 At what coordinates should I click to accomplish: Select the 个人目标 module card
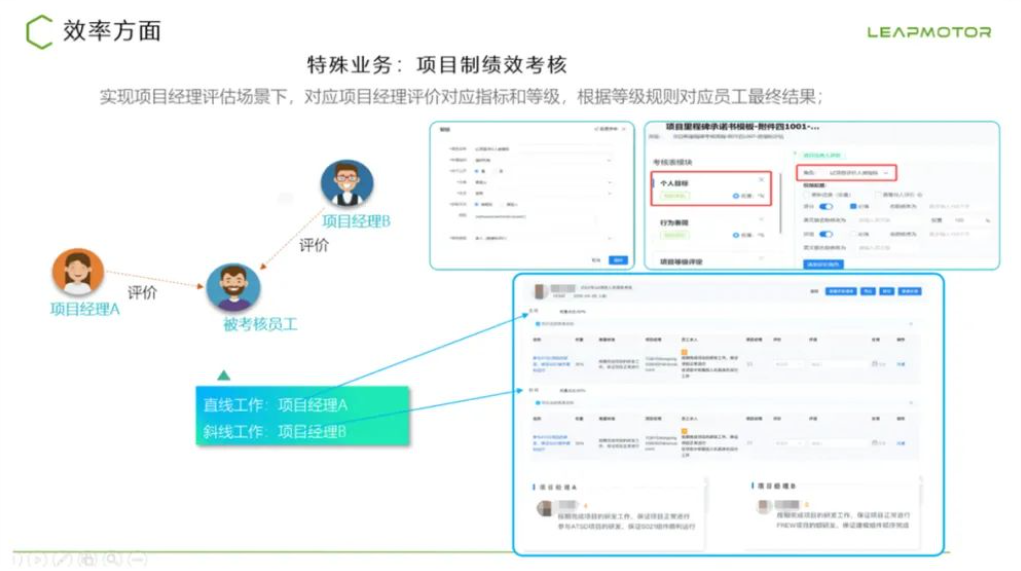(711, 189)
